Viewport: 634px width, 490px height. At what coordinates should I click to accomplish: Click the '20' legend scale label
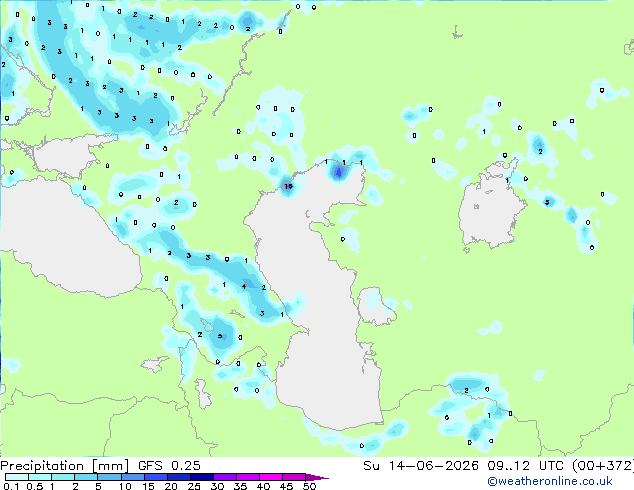pyautogui.click(x=171, y=486)
